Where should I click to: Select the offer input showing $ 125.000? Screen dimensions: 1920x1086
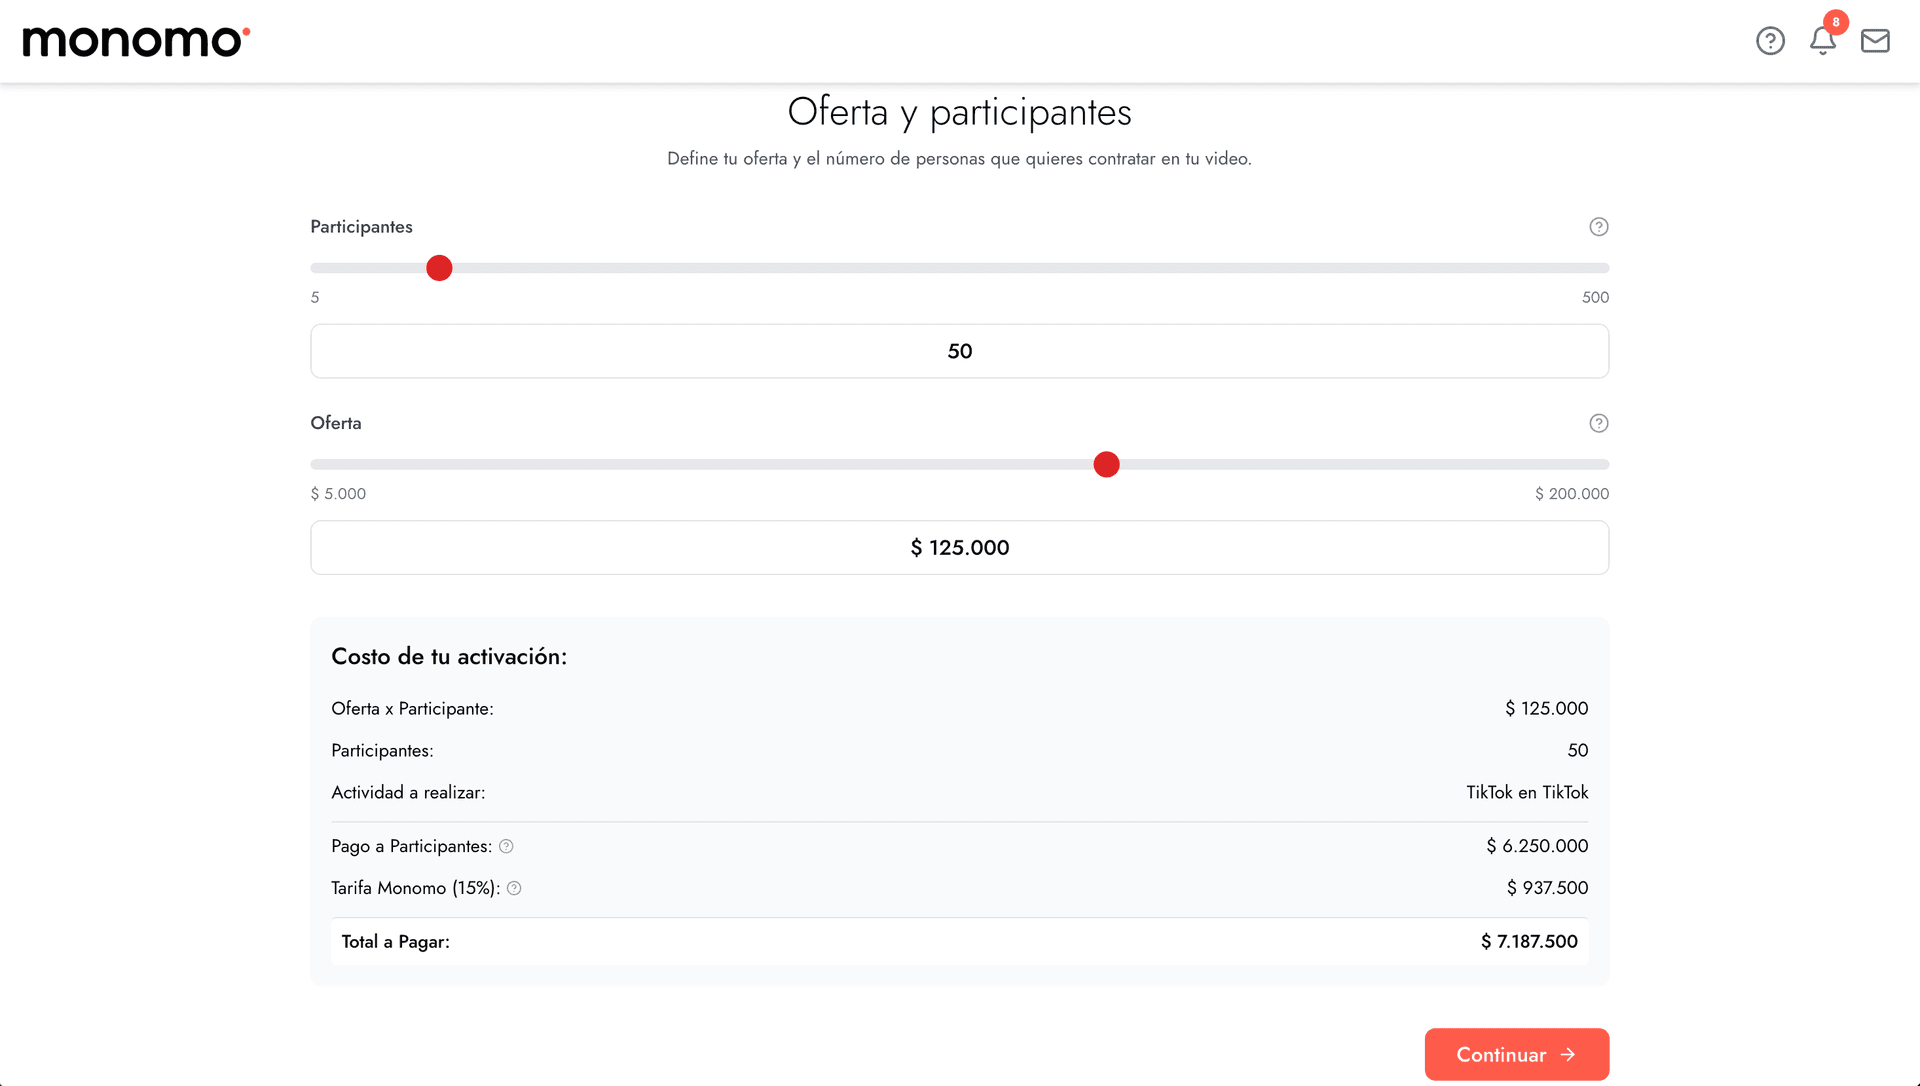959,547
